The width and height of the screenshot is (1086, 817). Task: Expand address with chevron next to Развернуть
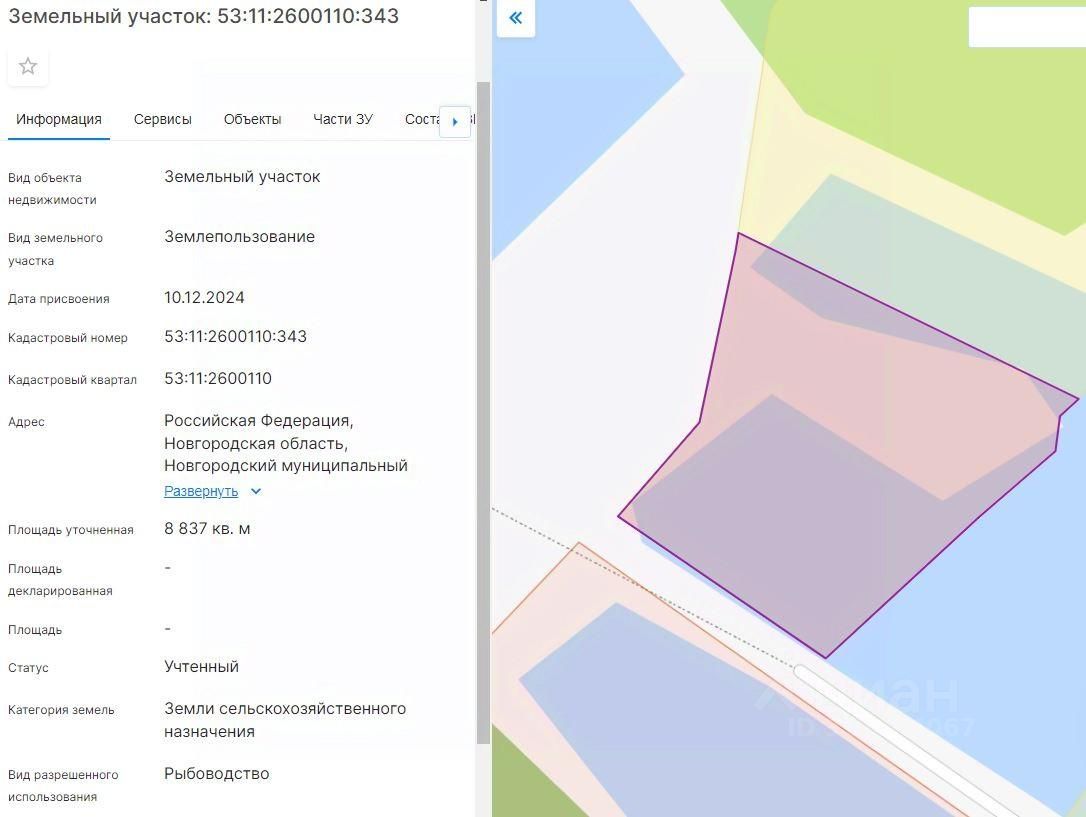click(256, 492)
